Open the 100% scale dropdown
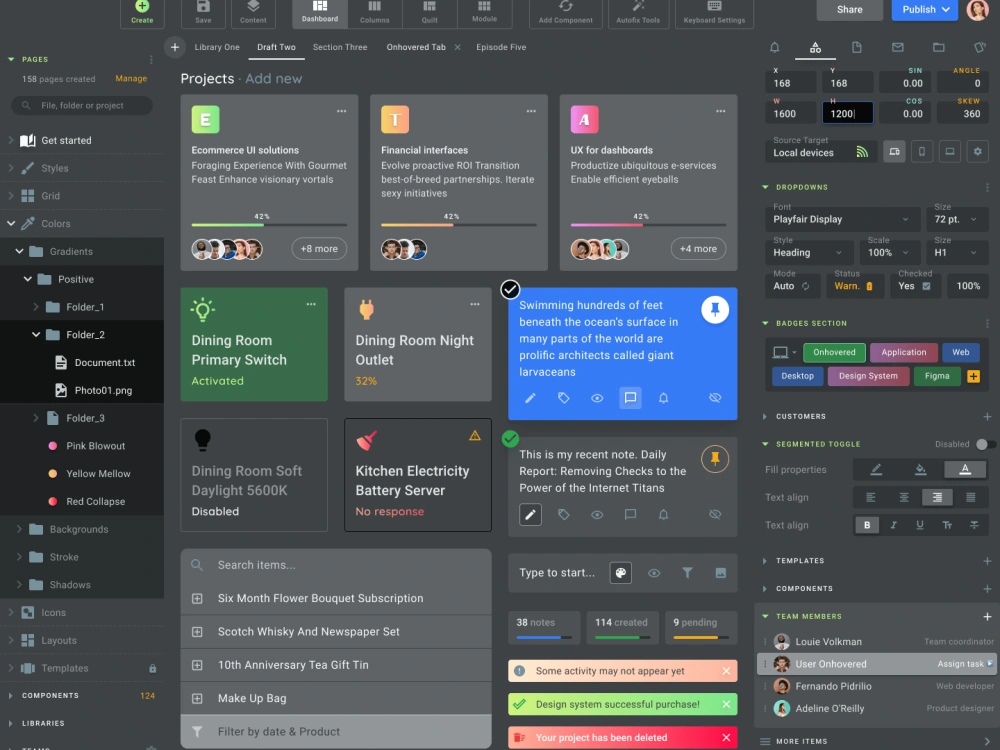 coord(890,253)
